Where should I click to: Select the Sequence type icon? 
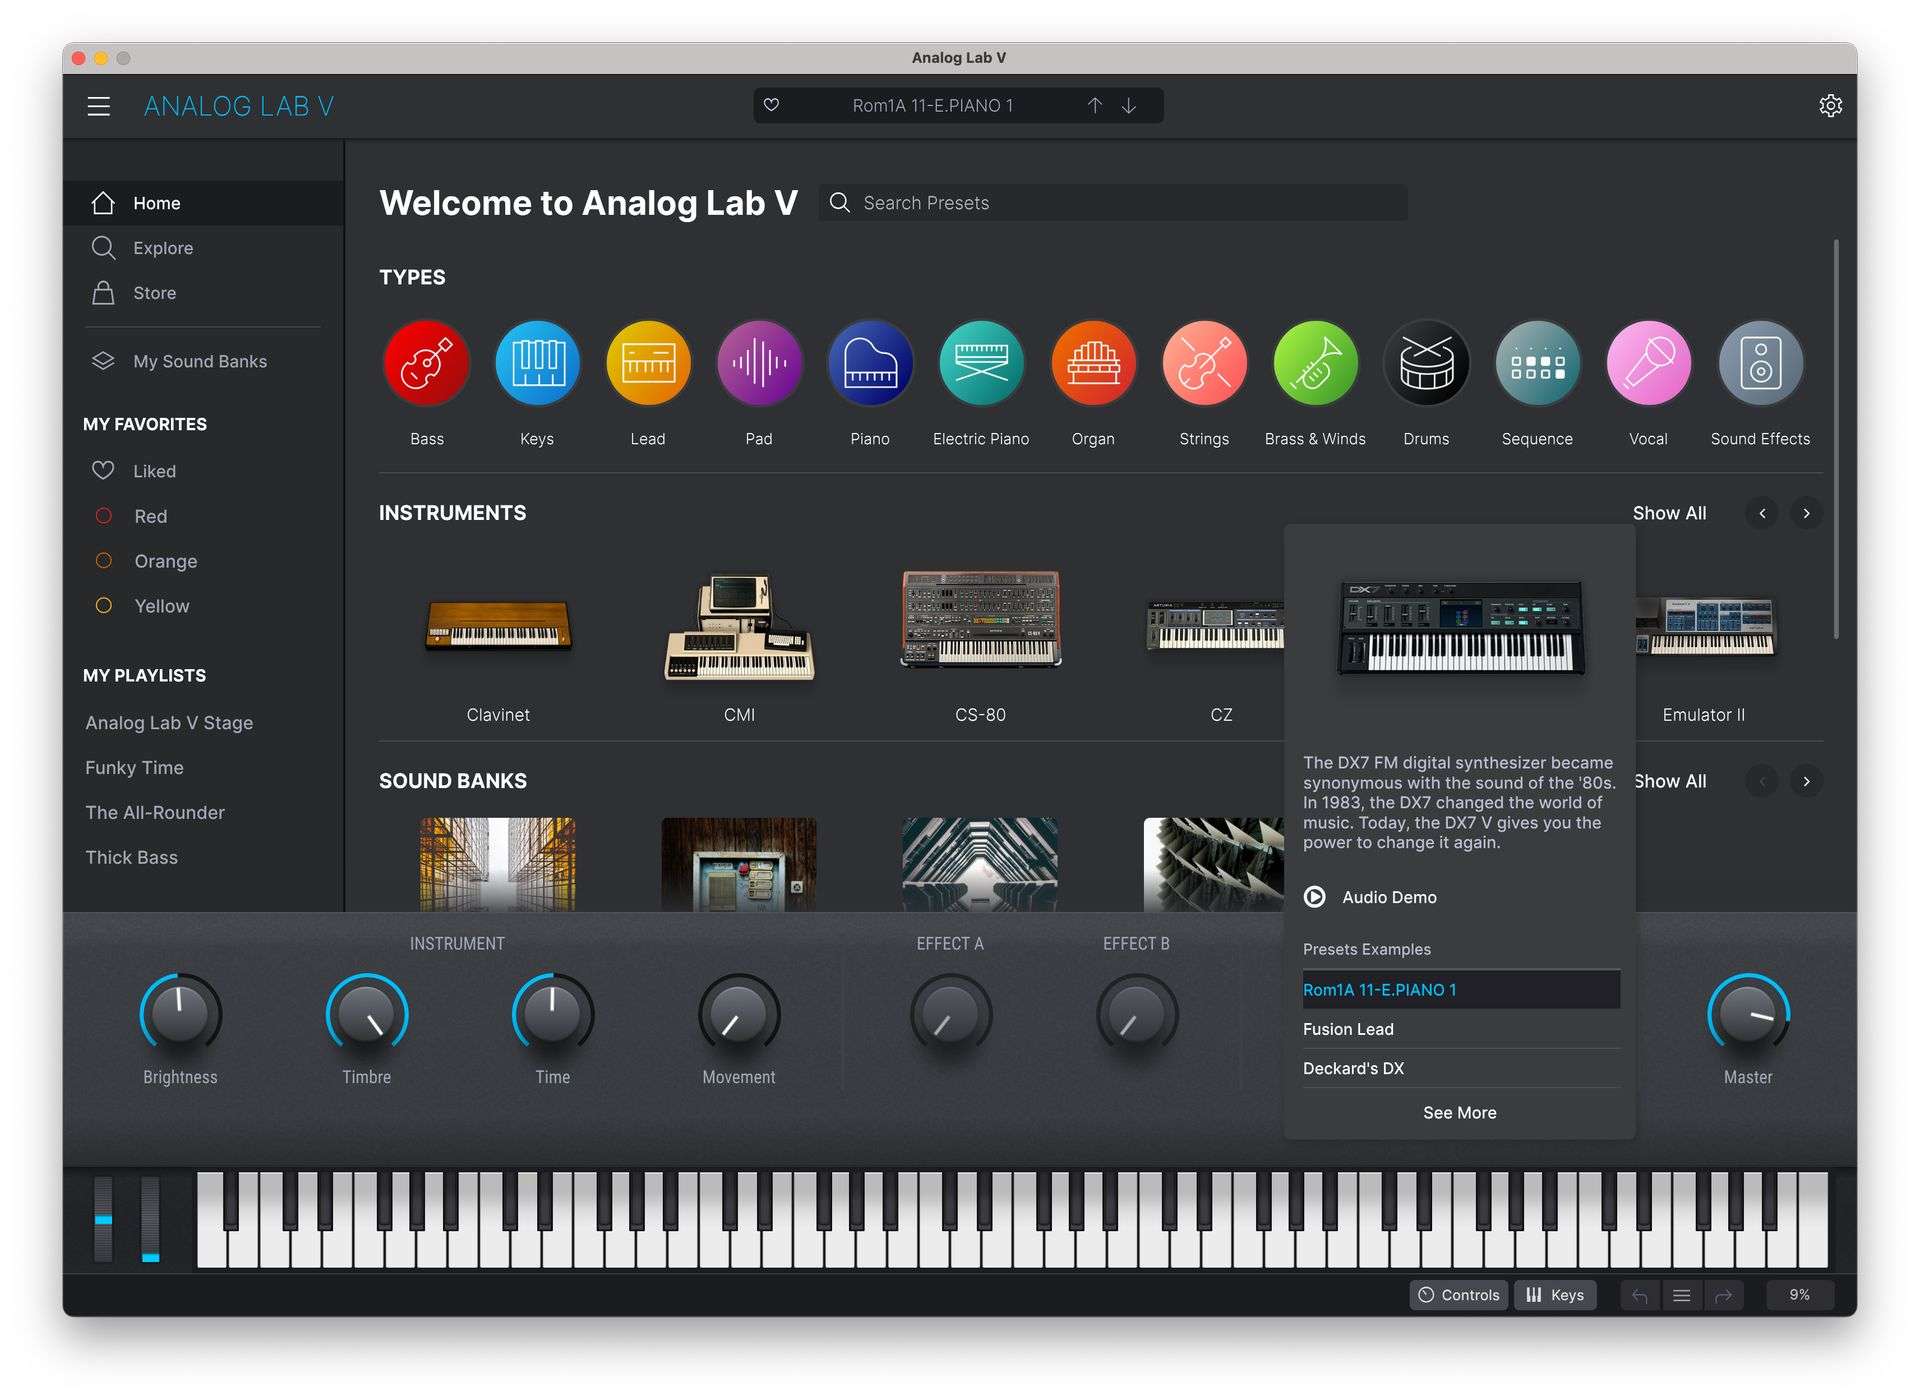1537,363
